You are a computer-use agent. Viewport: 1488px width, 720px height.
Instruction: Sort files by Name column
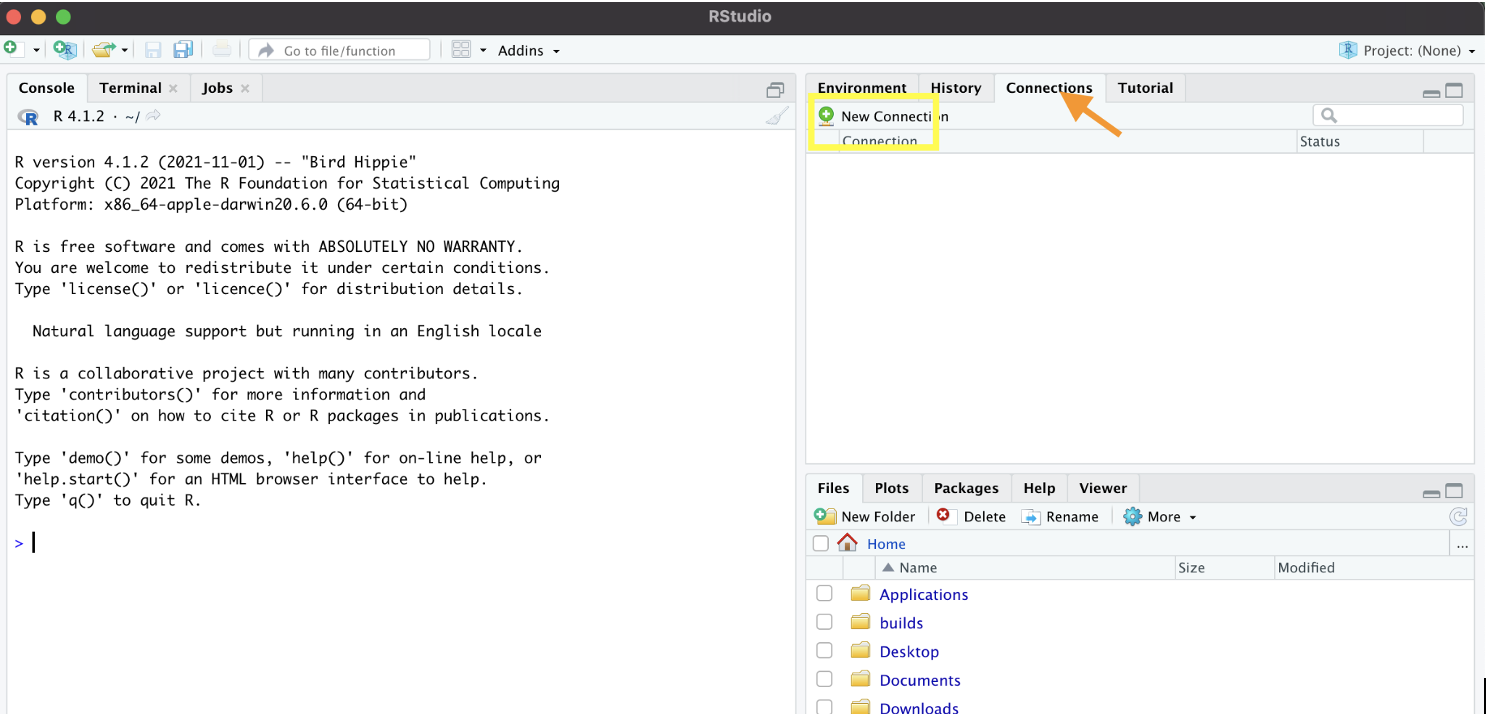pyautogui.click(x=1025, y=567)
